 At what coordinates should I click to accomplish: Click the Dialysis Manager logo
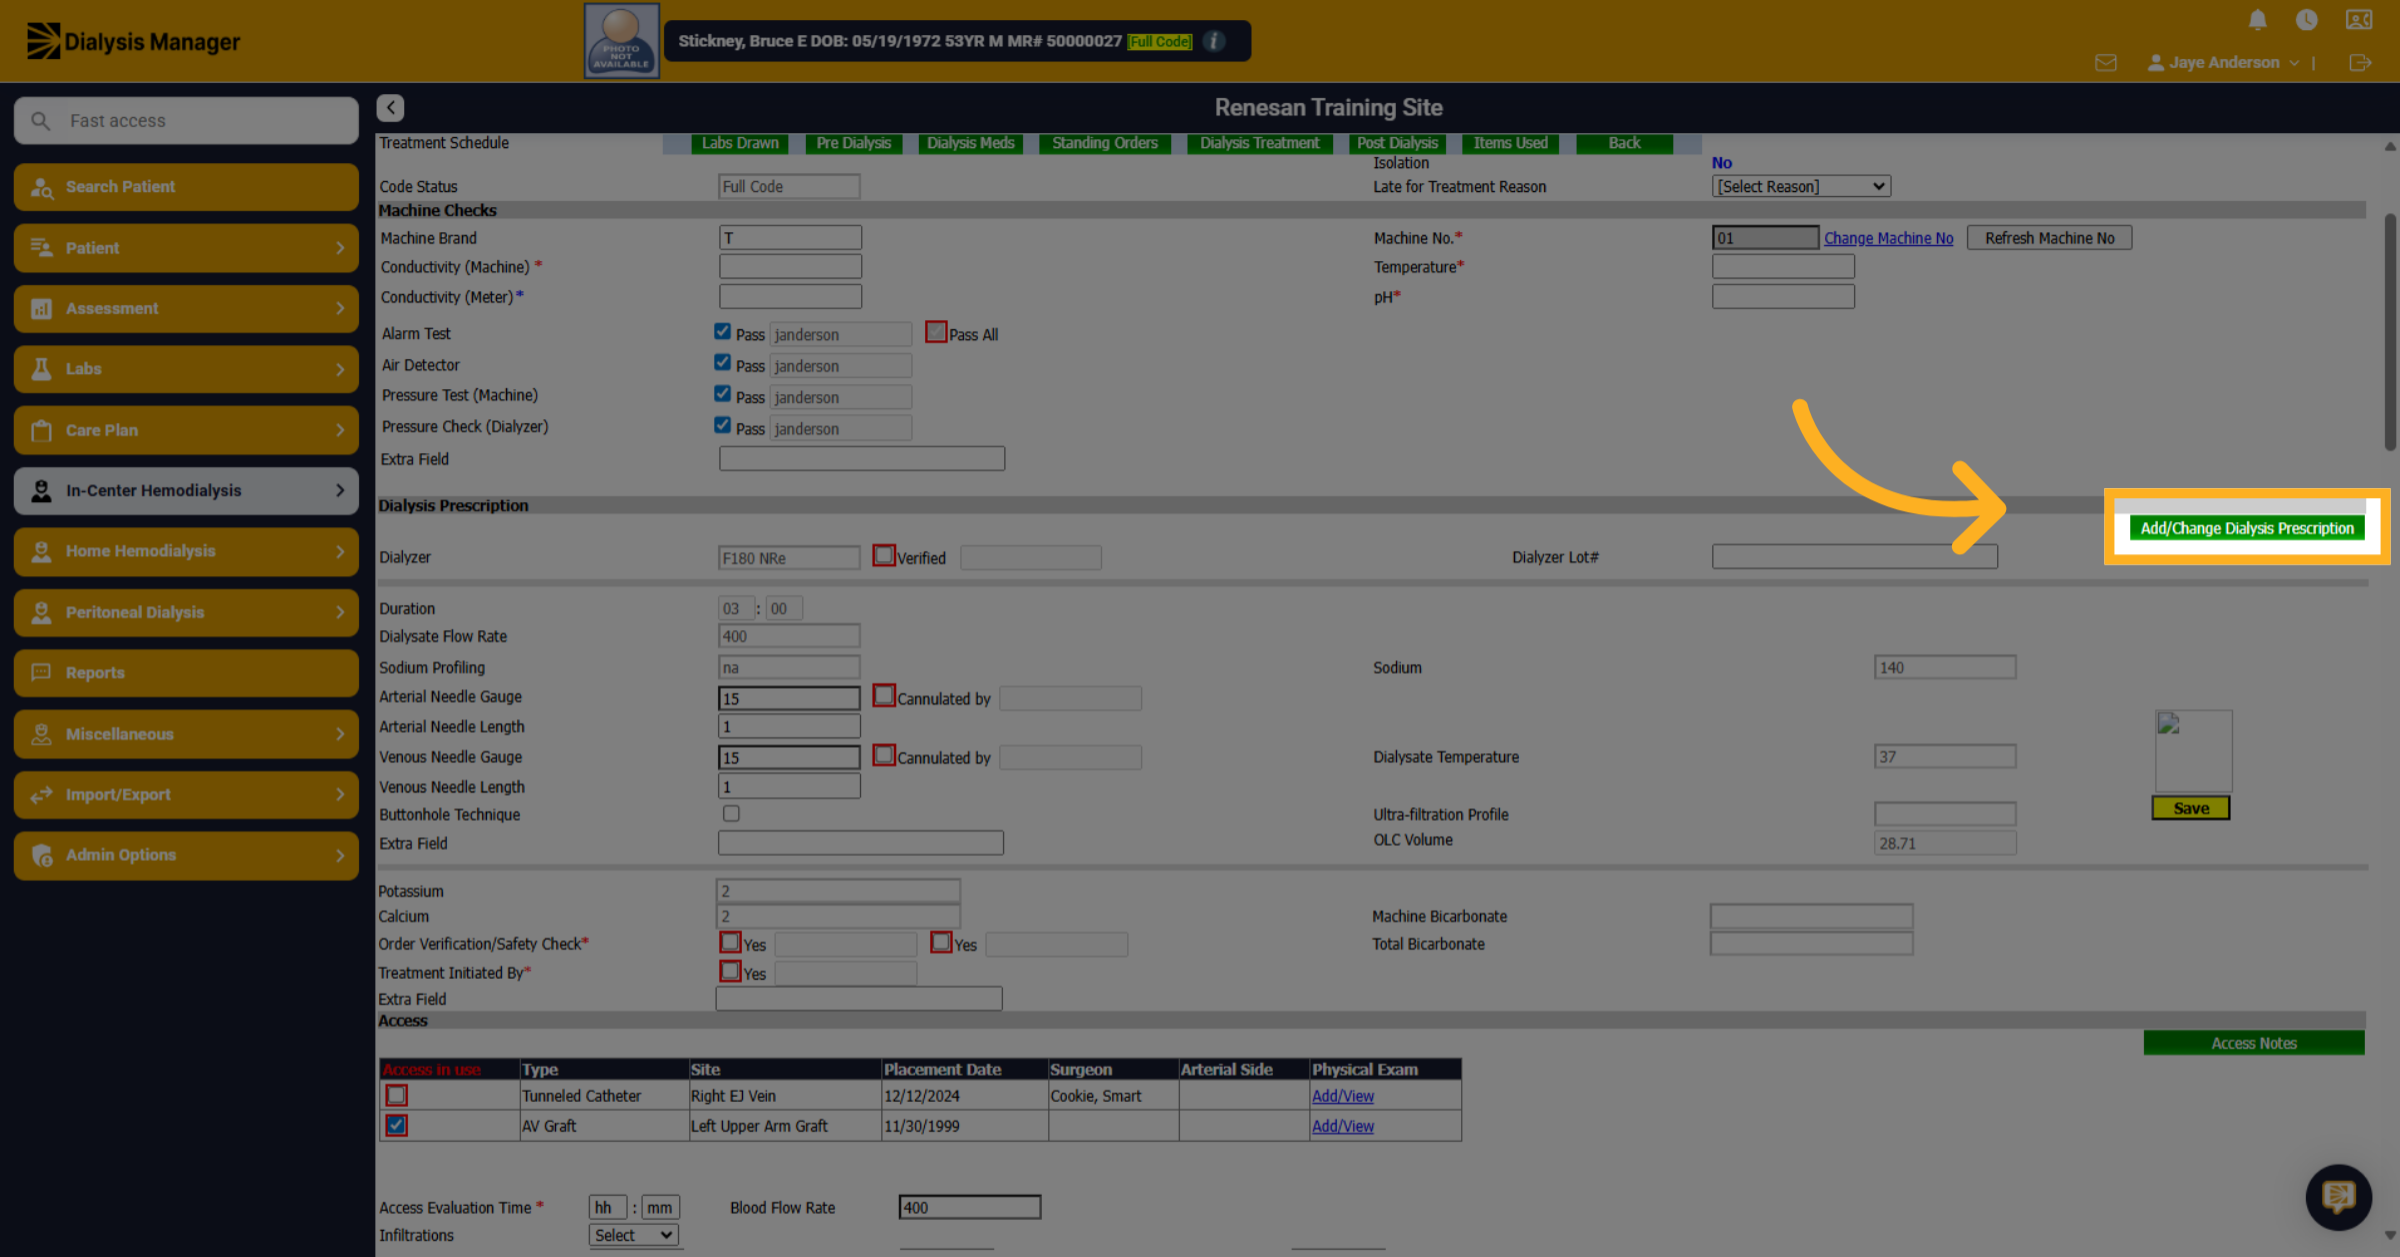click(133, 41)
